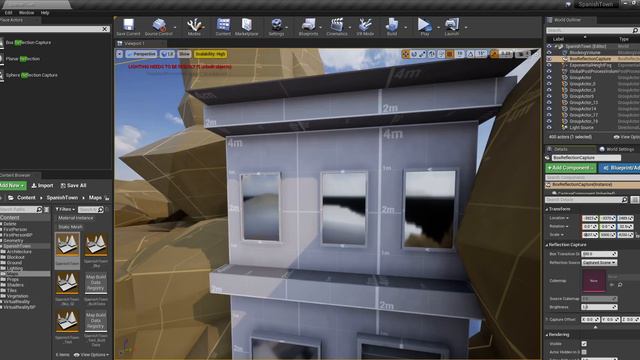This screenshot has height=360, width=640.
Task: Click the Blueprint/Add Script button
Action: (619, 168)
